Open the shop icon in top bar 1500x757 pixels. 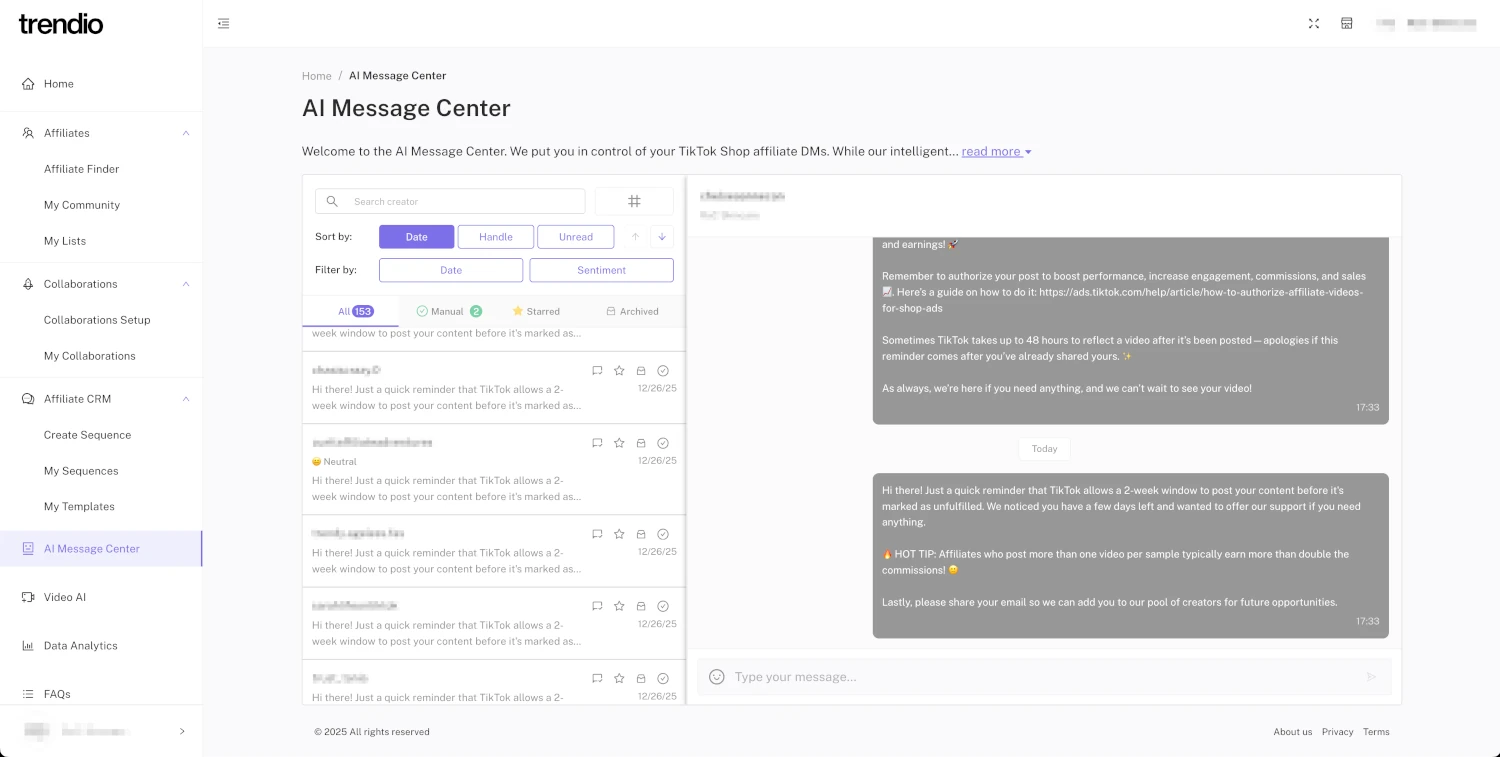[x=1347, y=24]
